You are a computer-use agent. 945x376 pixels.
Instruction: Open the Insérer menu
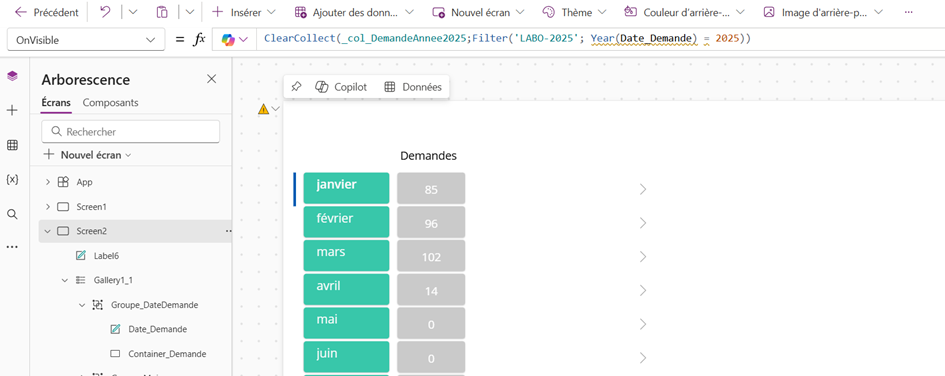click(244, 12)
